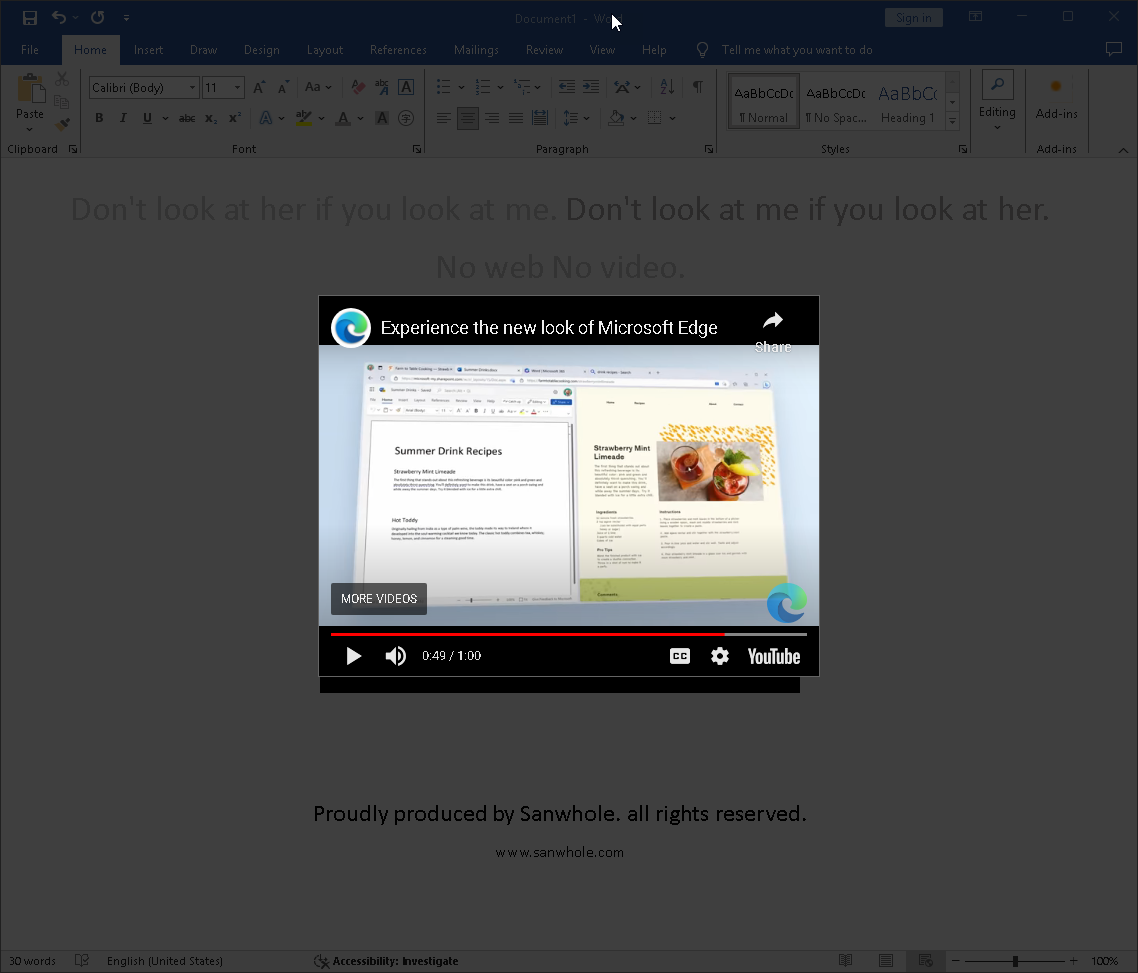This screenshot has height=973, width=1138.
Task: Click the Bullets list icon
Action: (443, 87)
